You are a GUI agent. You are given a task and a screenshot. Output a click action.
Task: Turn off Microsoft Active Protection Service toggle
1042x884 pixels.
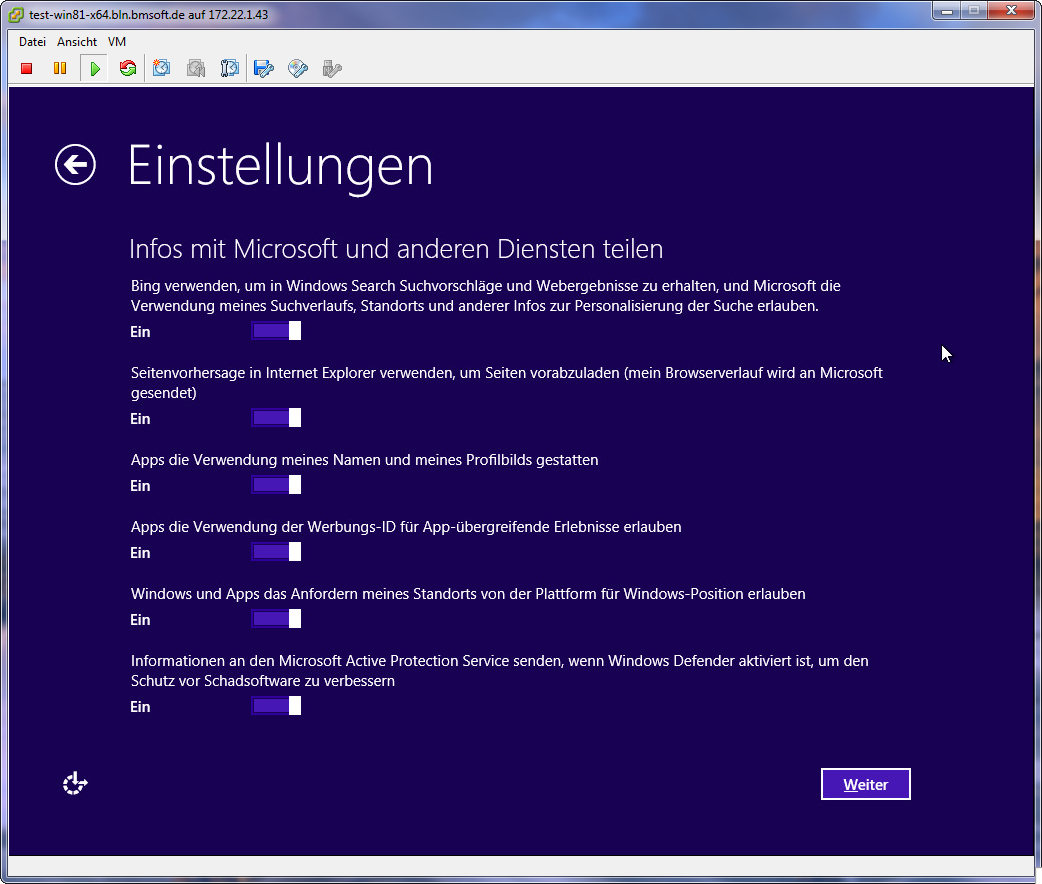point(276,706)
